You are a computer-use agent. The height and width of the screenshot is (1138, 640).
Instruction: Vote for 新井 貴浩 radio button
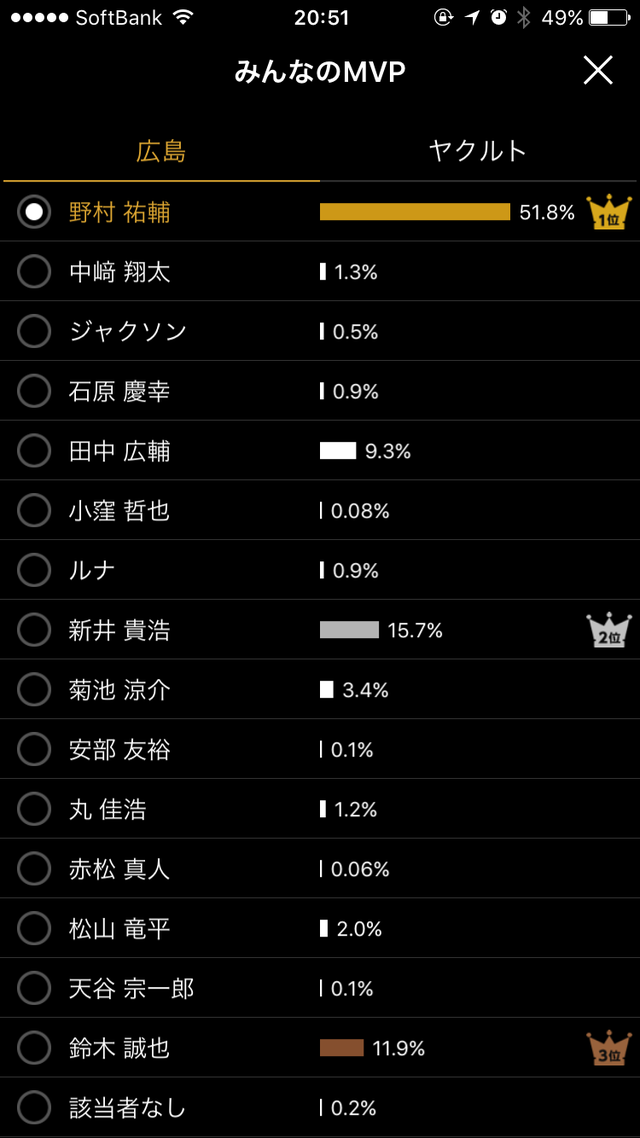click(34, 630)
